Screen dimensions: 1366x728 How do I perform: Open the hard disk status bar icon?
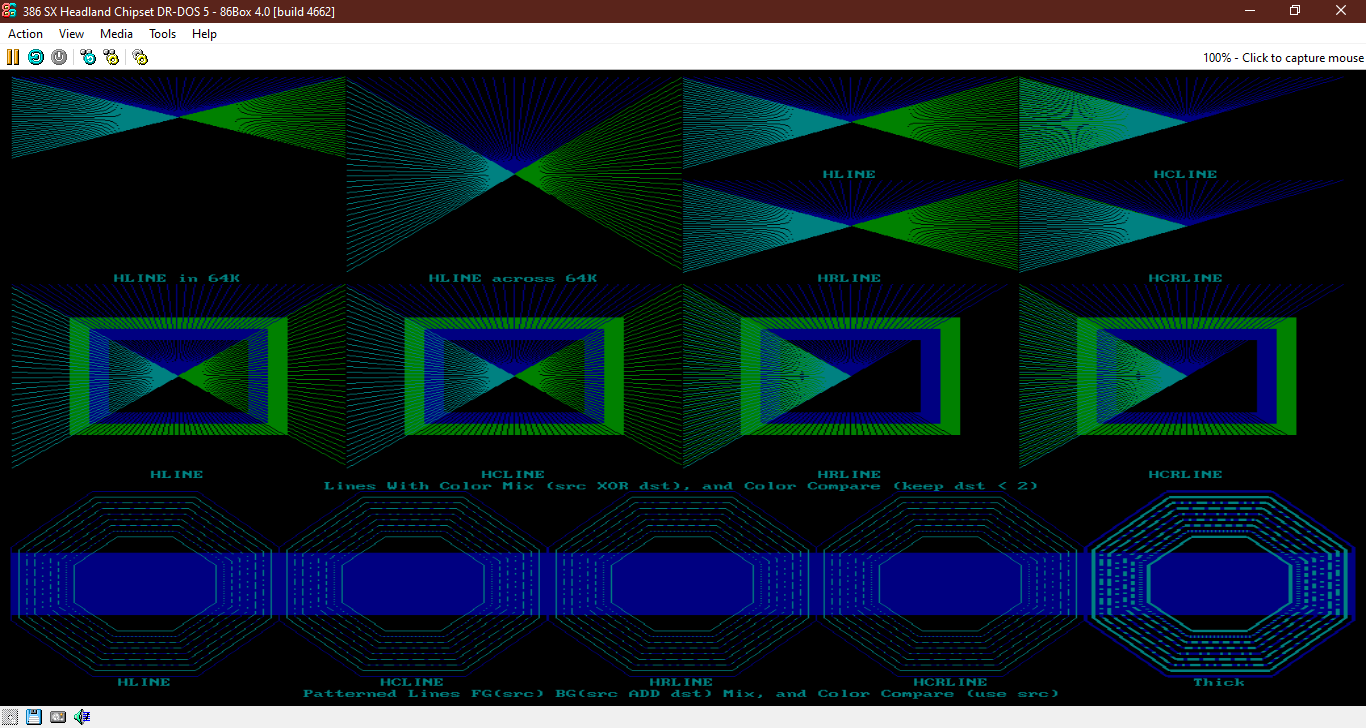[x=58, y=716]
